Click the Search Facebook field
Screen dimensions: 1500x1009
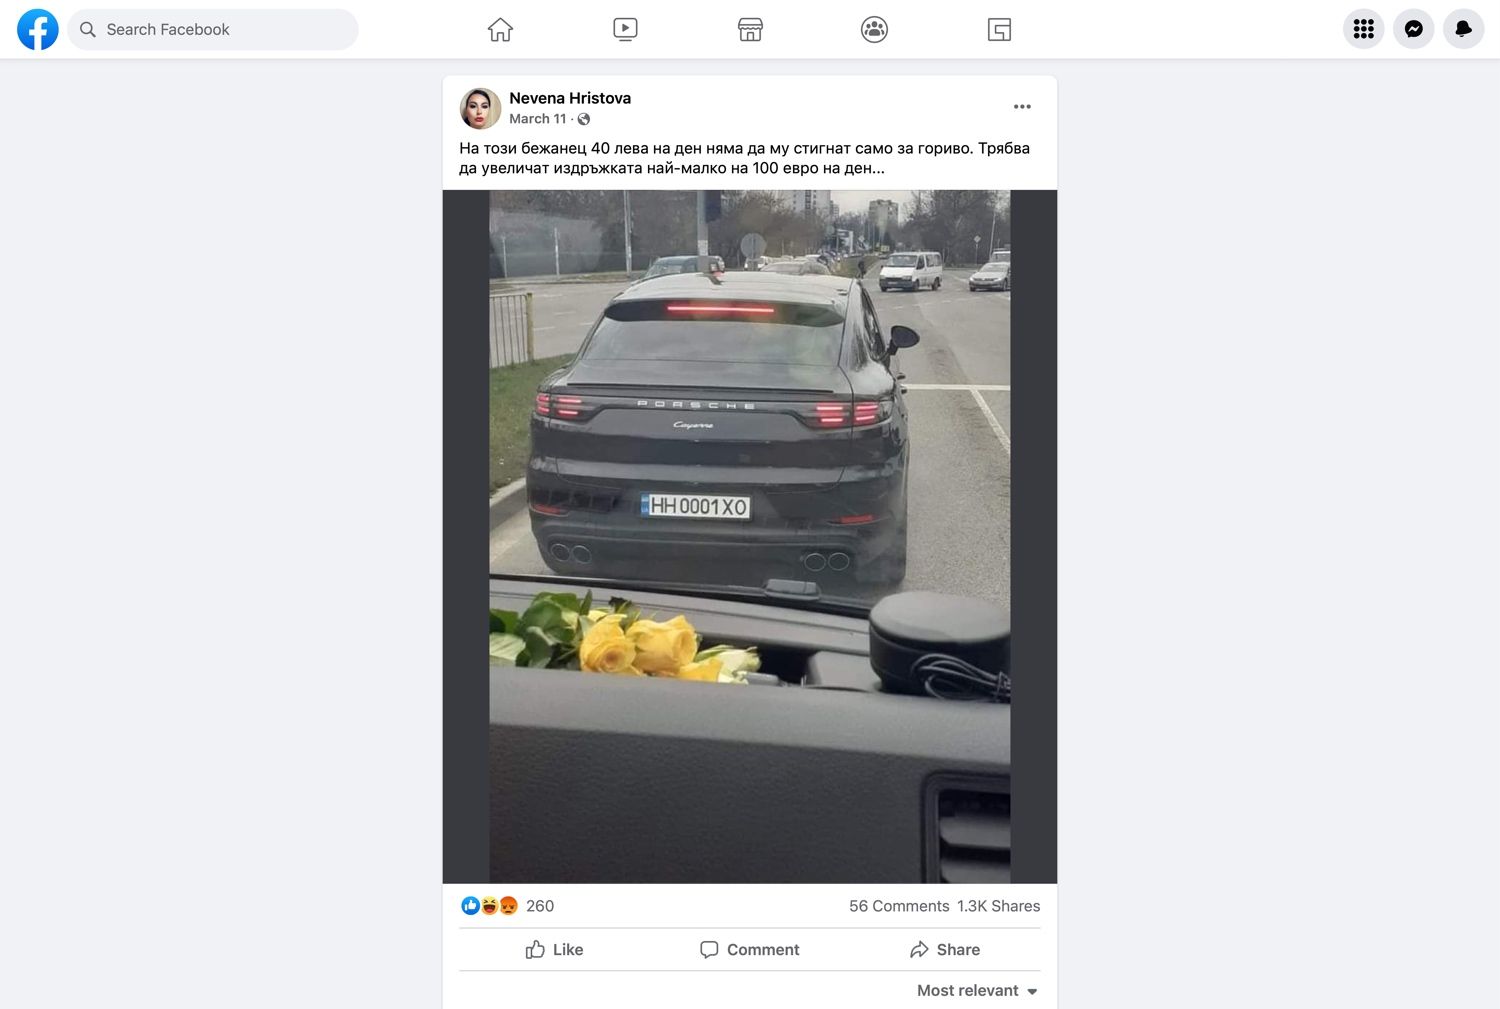(213, 30)
